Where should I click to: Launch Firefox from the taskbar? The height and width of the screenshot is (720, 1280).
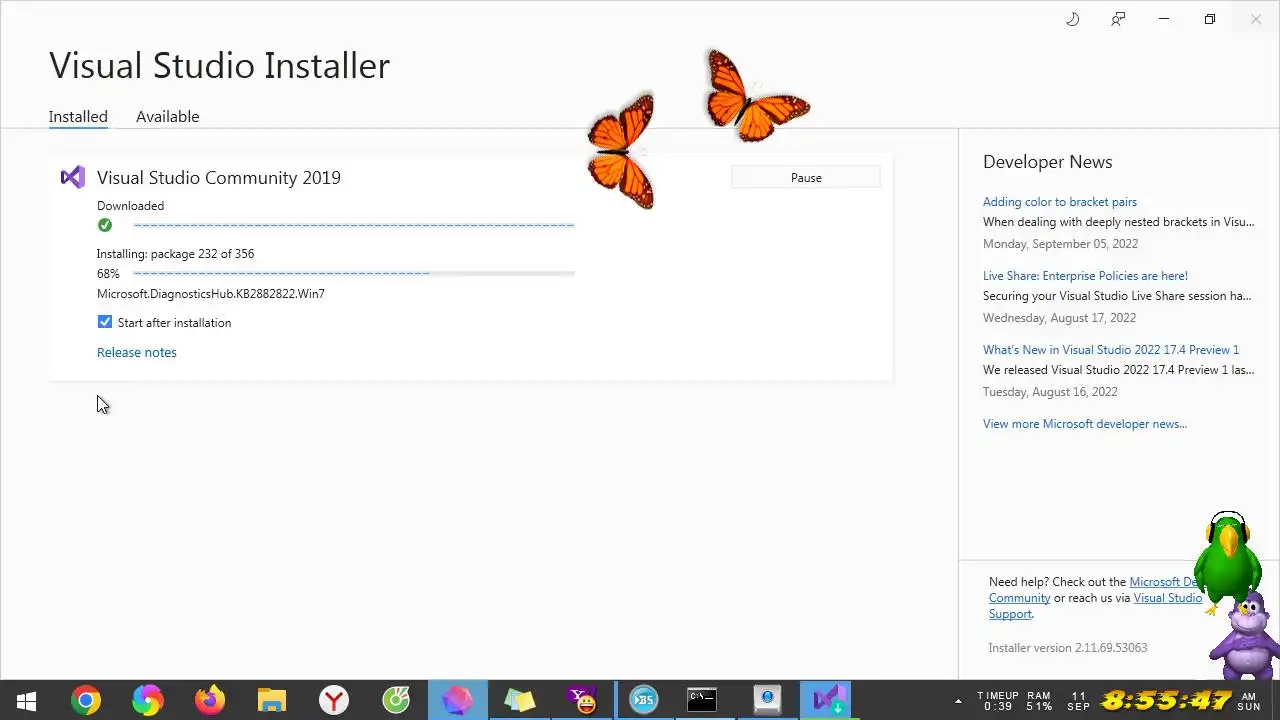[x=210, y=700]
